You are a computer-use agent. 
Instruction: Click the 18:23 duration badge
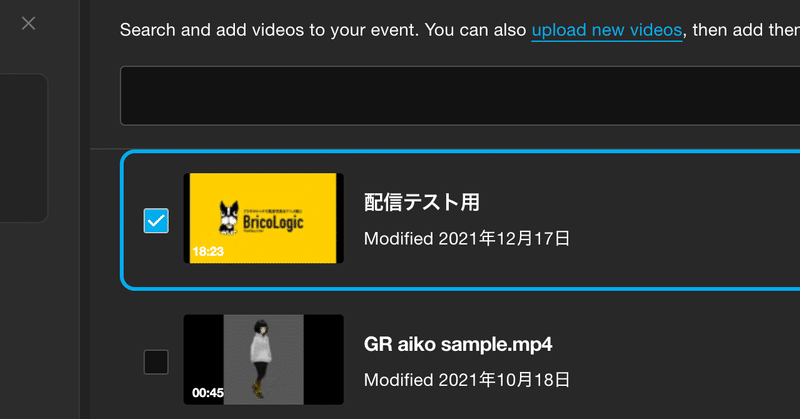point(208,251)
